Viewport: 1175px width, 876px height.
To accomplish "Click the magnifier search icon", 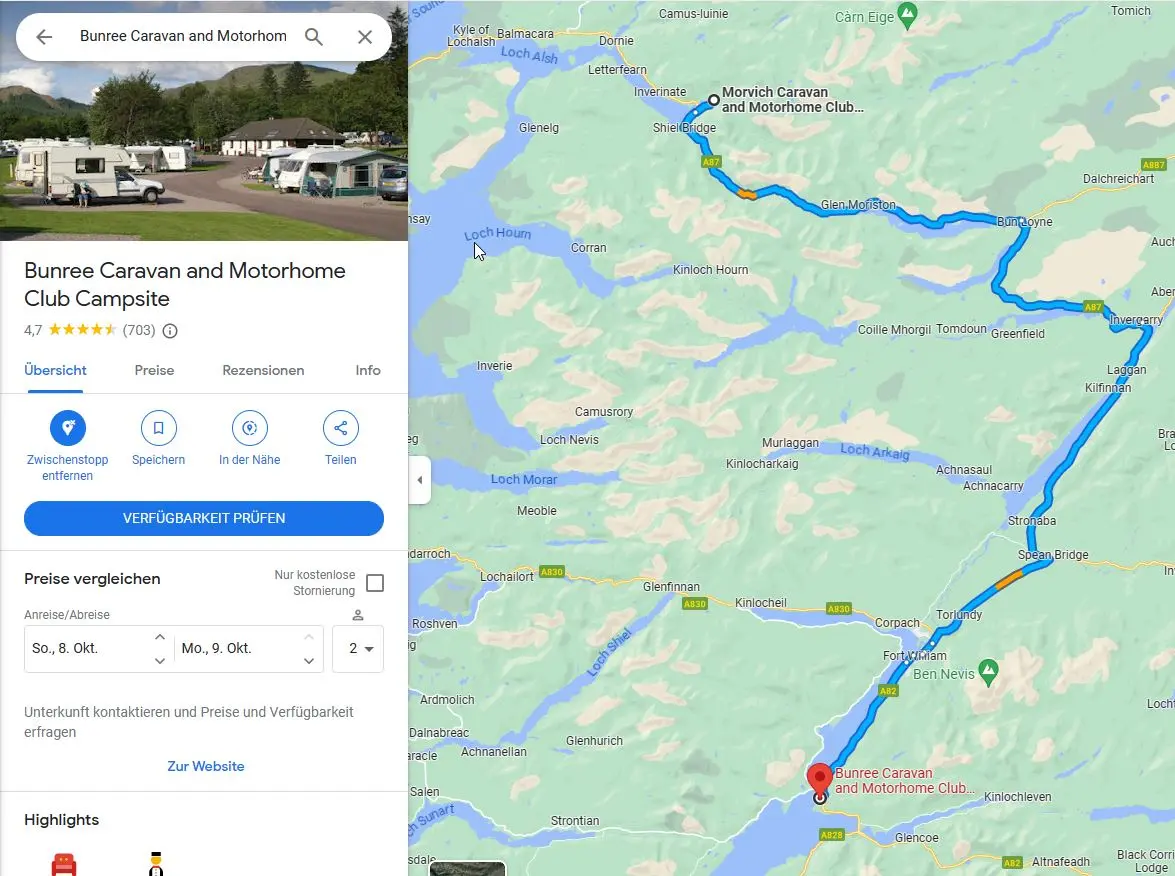I will pyautogui.click(x=314, y=37).
